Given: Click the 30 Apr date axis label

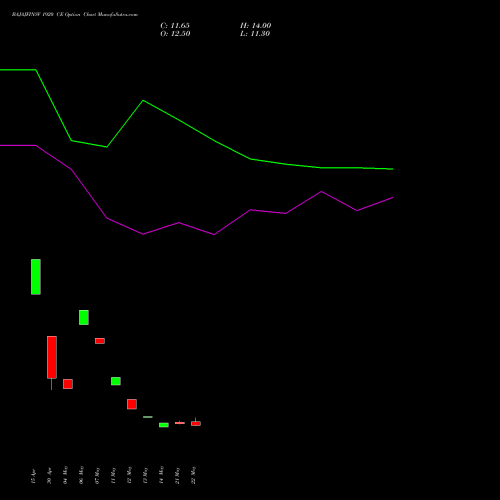Looking at the screenshot, I should 49,476.
